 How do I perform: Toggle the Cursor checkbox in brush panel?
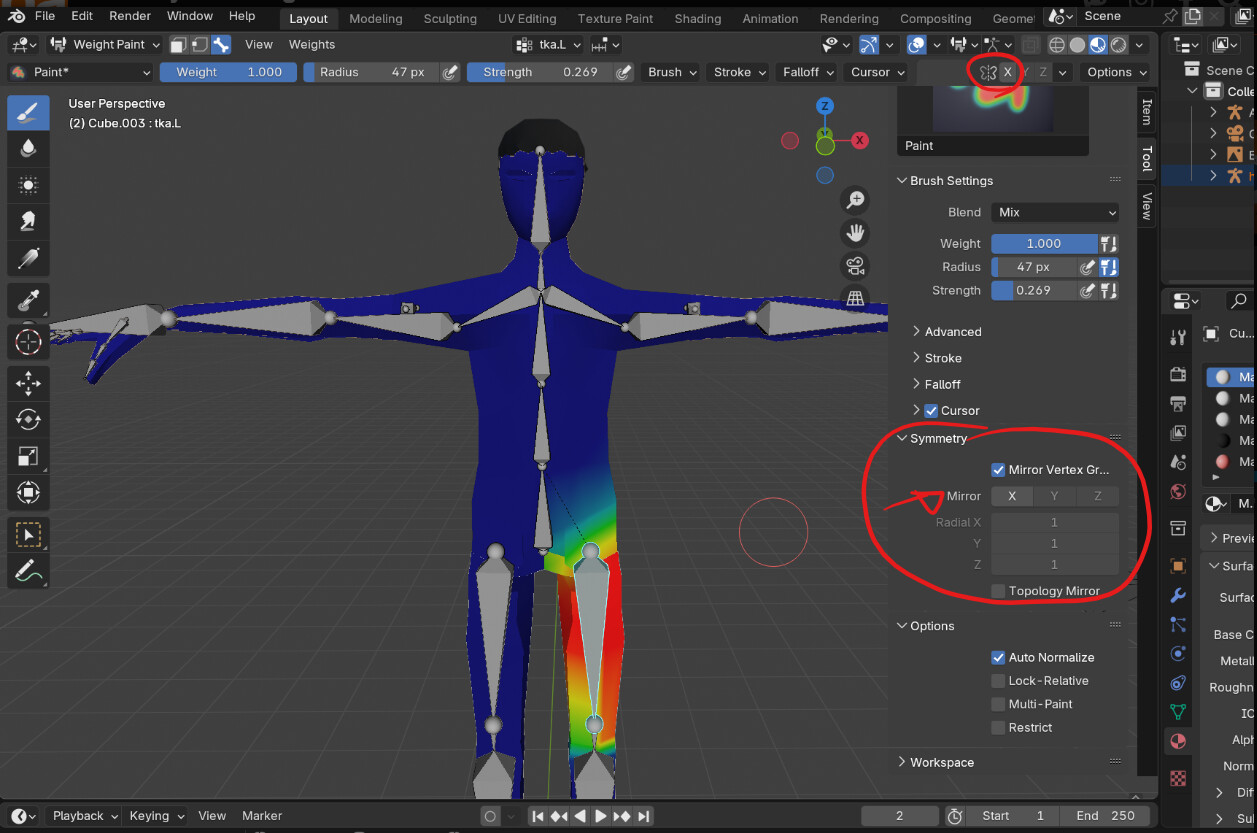tap(931, 411)
